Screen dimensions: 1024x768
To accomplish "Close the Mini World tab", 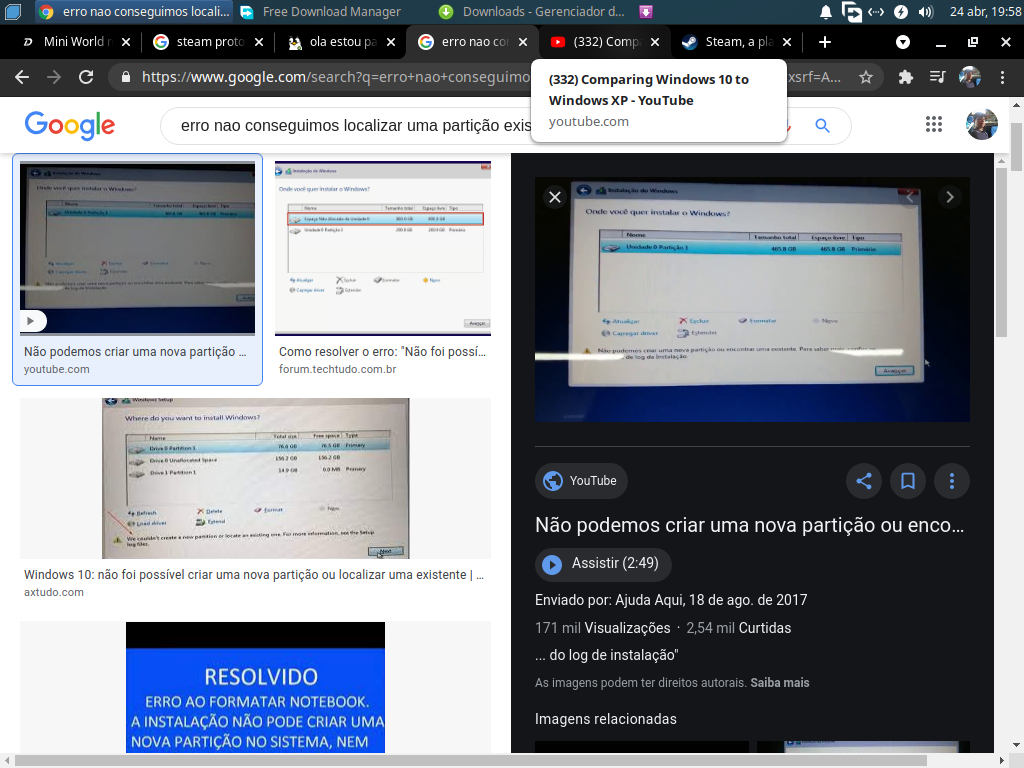I will [x=126, y=42].
